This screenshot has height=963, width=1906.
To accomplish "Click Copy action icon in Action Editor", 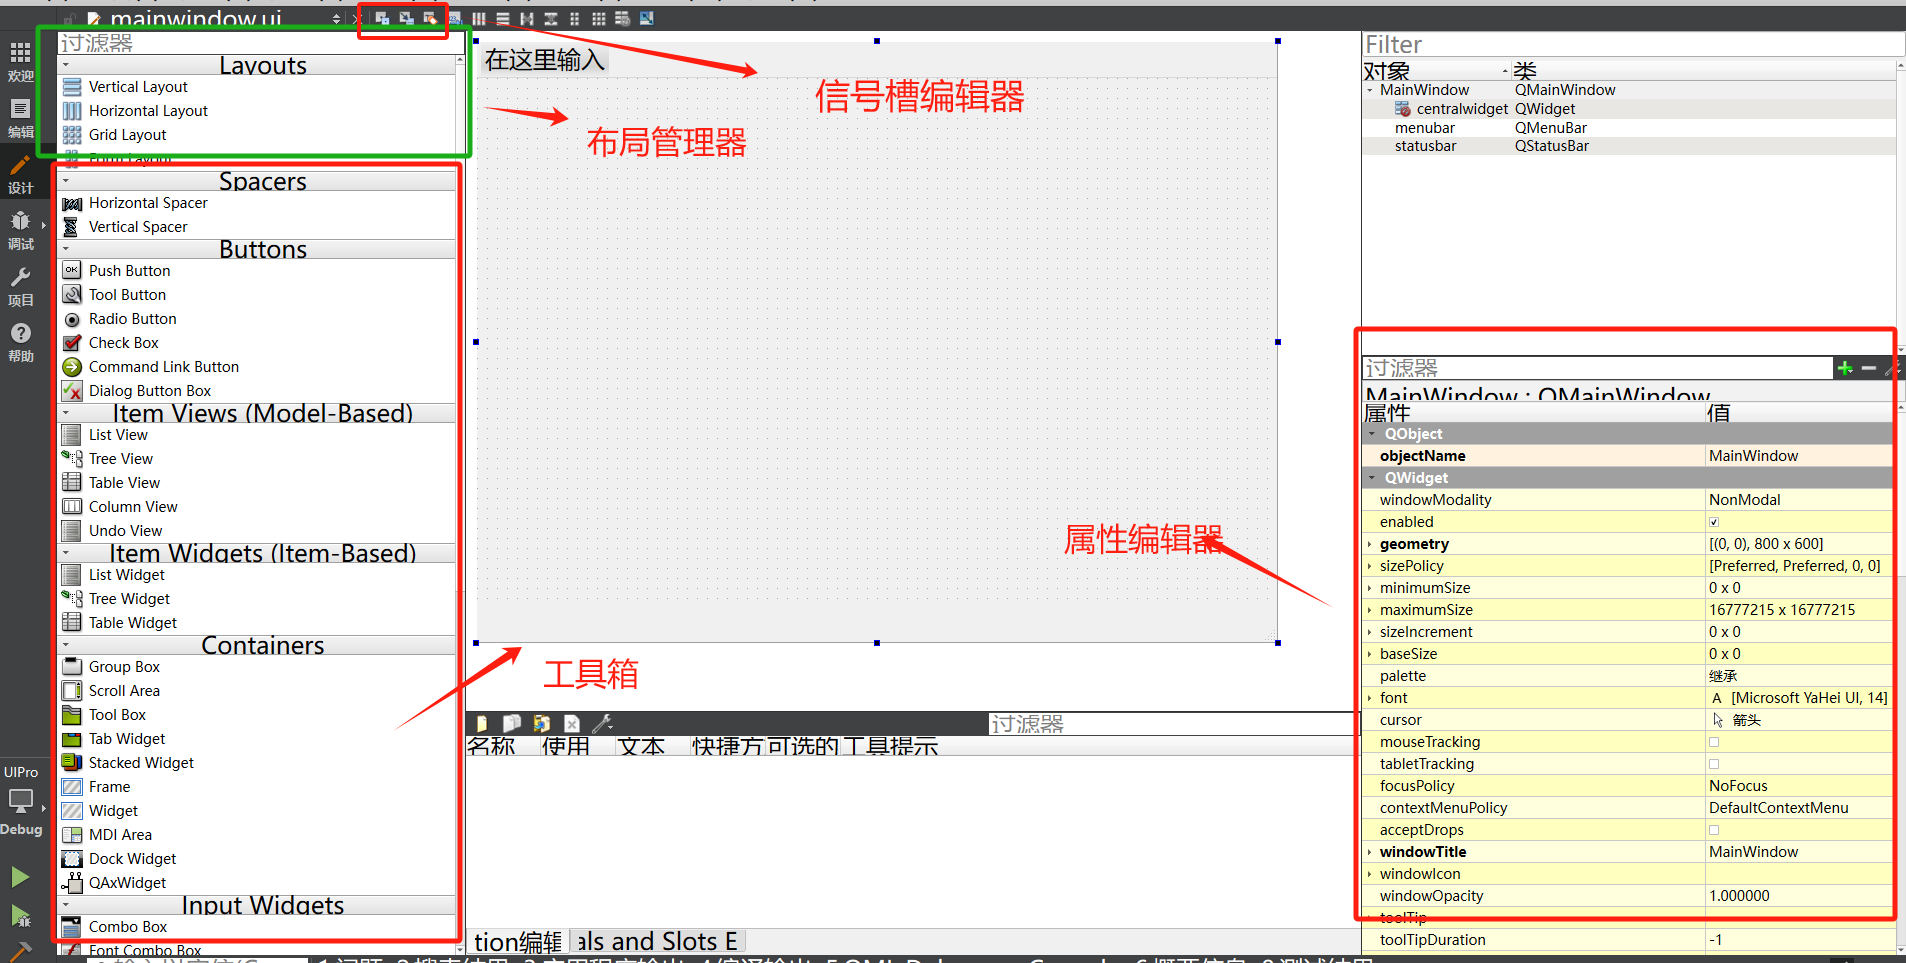I will [512, 723].
